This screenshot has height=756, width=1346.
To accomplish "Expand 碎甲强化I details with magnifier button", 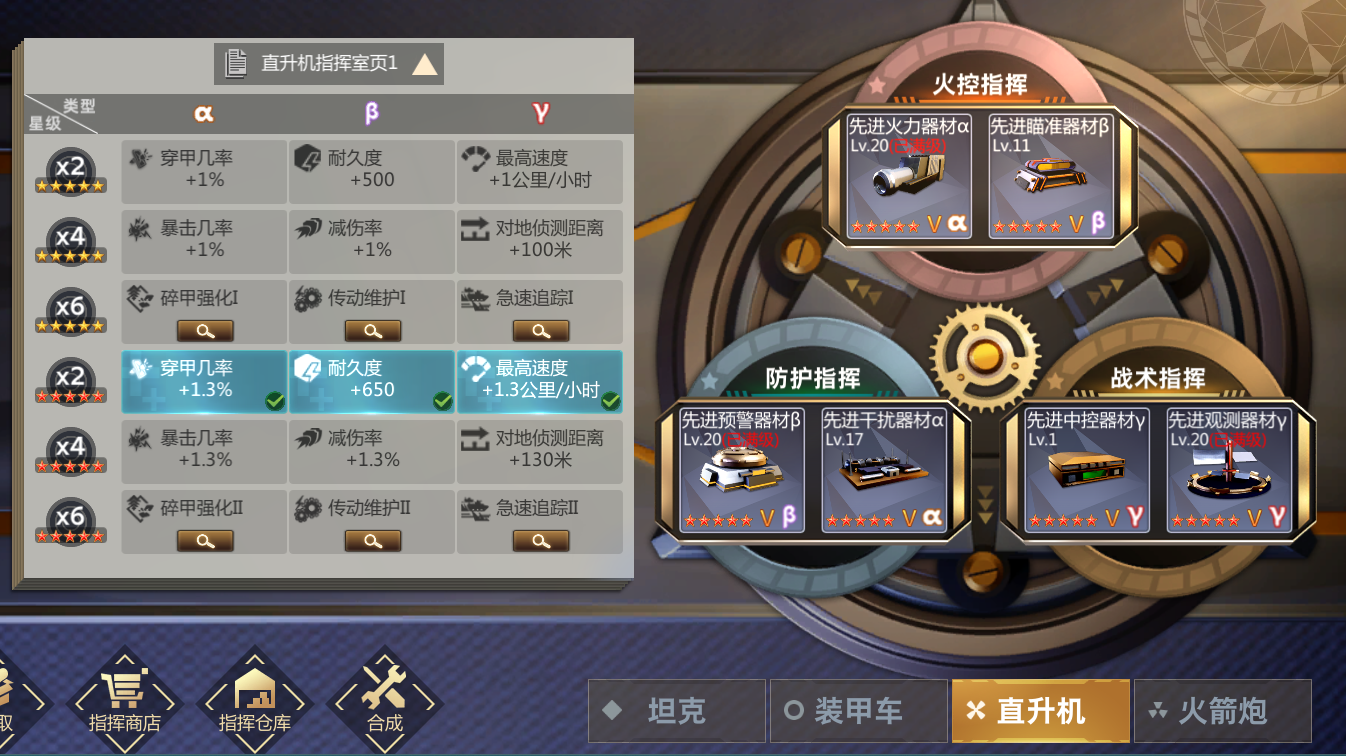I will [205, 331].
